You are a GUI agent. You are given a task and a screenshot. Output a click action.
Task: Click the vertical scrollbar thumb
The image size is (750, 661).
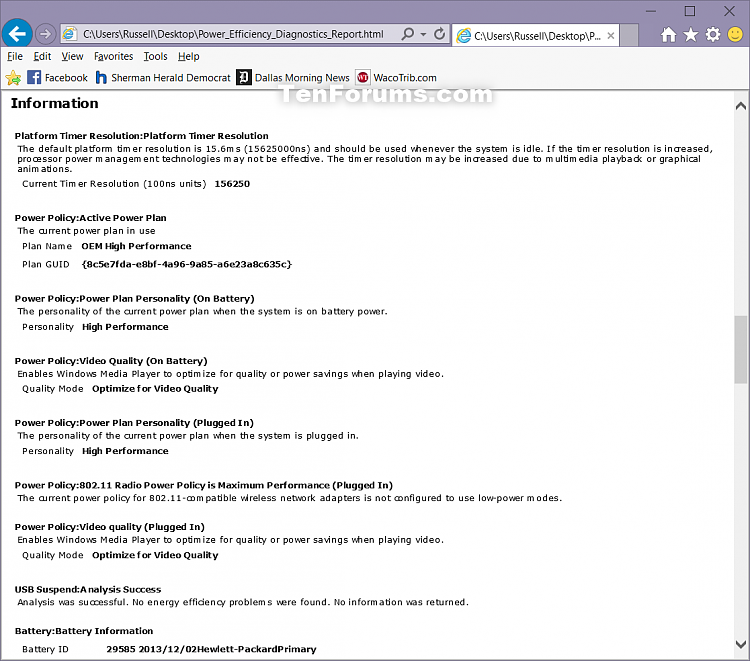[740, 349]
